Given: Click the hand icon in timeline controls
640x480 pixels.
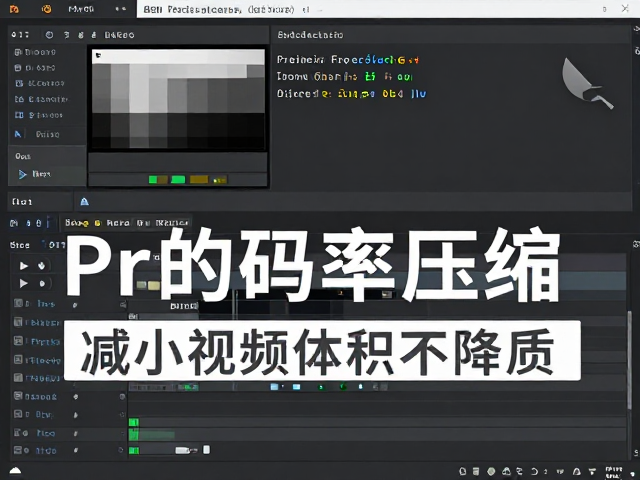Looking at the screenshot, I should [x=42, y=266].
